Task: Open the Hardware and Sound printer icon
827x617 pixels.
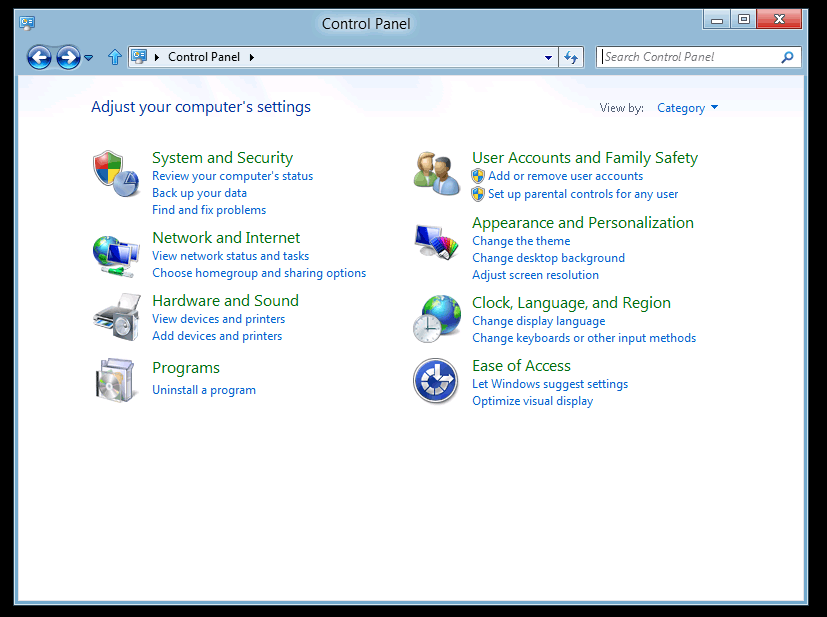Action: pos(117,317)
